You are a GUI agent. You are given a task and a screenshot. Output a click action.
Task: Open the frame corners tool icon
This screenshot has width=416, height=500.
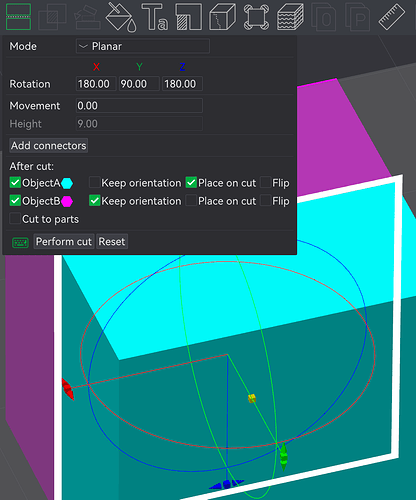[256, 17]
